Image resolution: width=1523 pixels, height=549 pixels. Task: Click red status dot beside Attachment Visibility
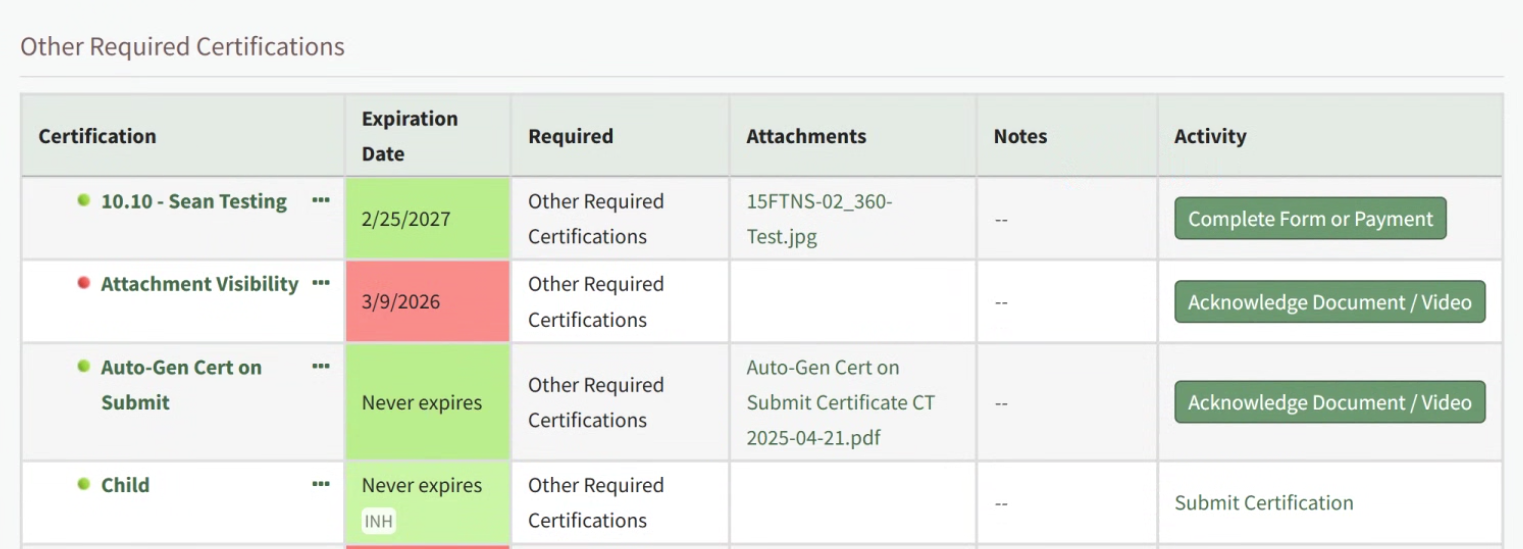(84, 283)
